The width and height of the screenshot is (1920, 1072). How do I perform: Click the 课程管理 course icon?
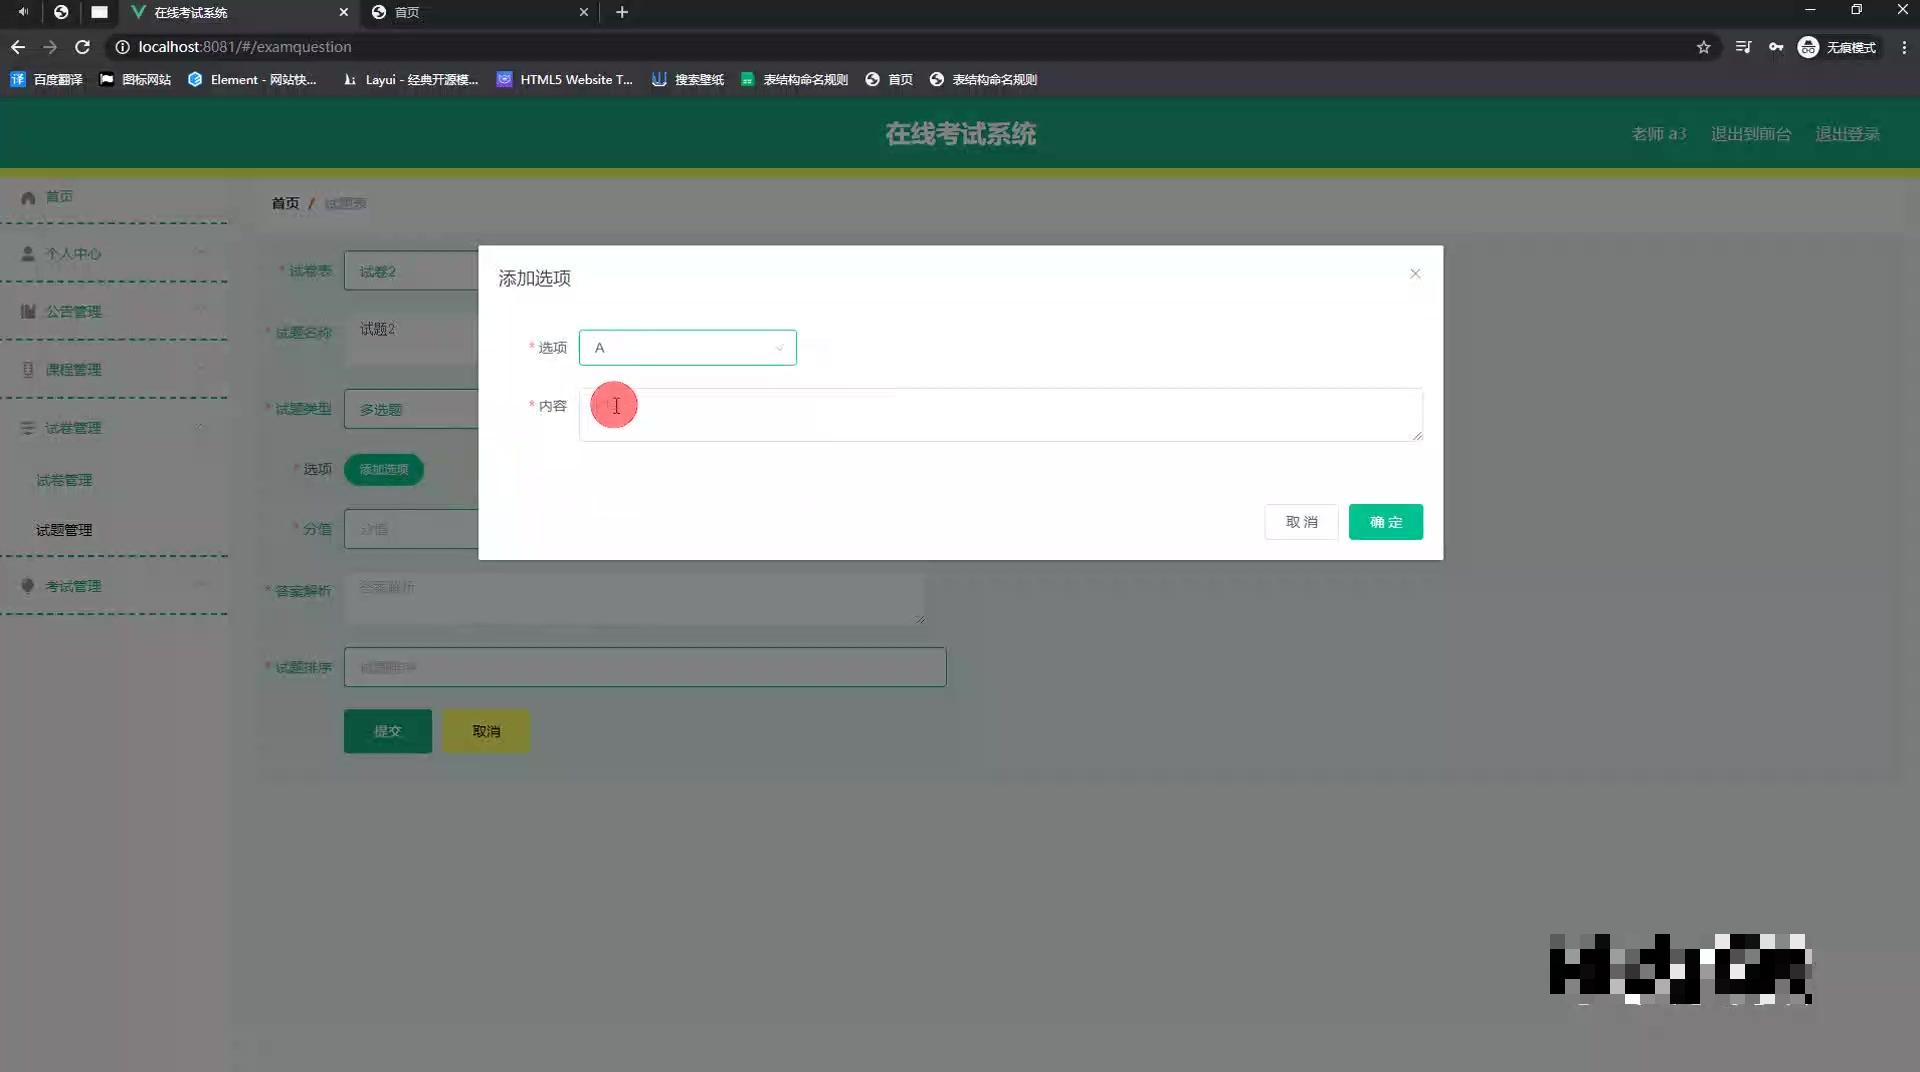pyautogui.click(x=27, y=369)
